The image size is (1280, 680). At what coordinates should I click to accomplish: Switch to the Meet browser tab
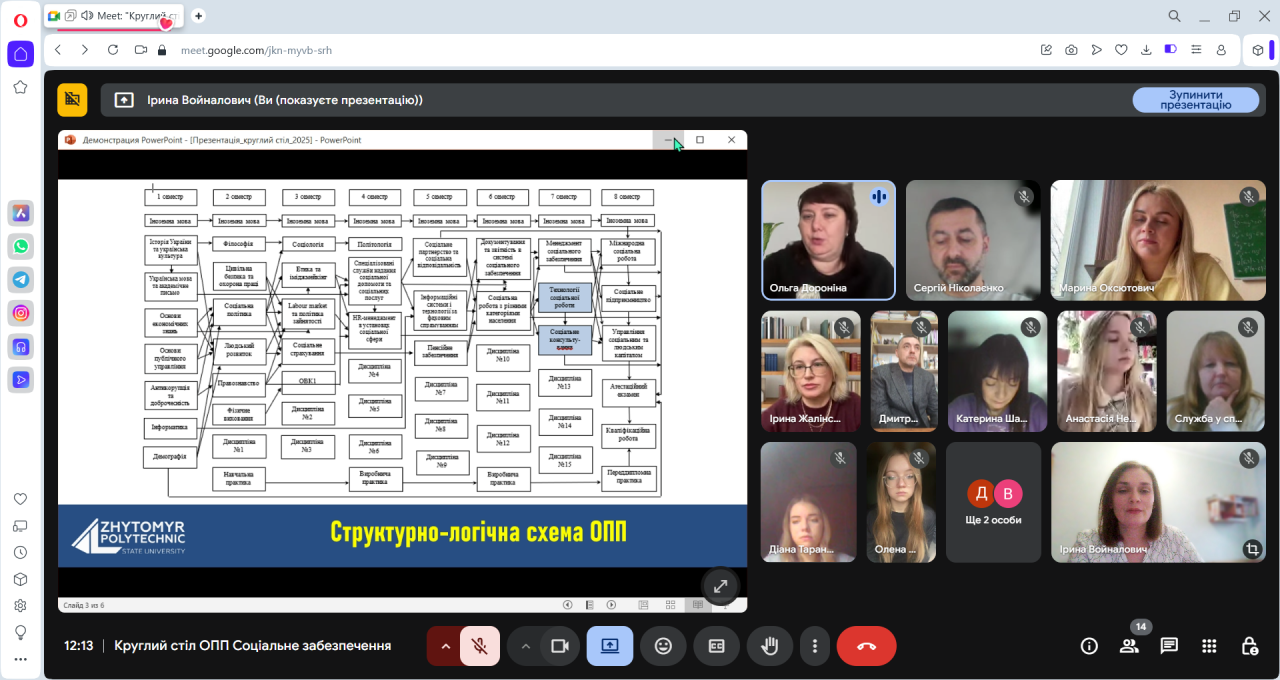(115, 16)
